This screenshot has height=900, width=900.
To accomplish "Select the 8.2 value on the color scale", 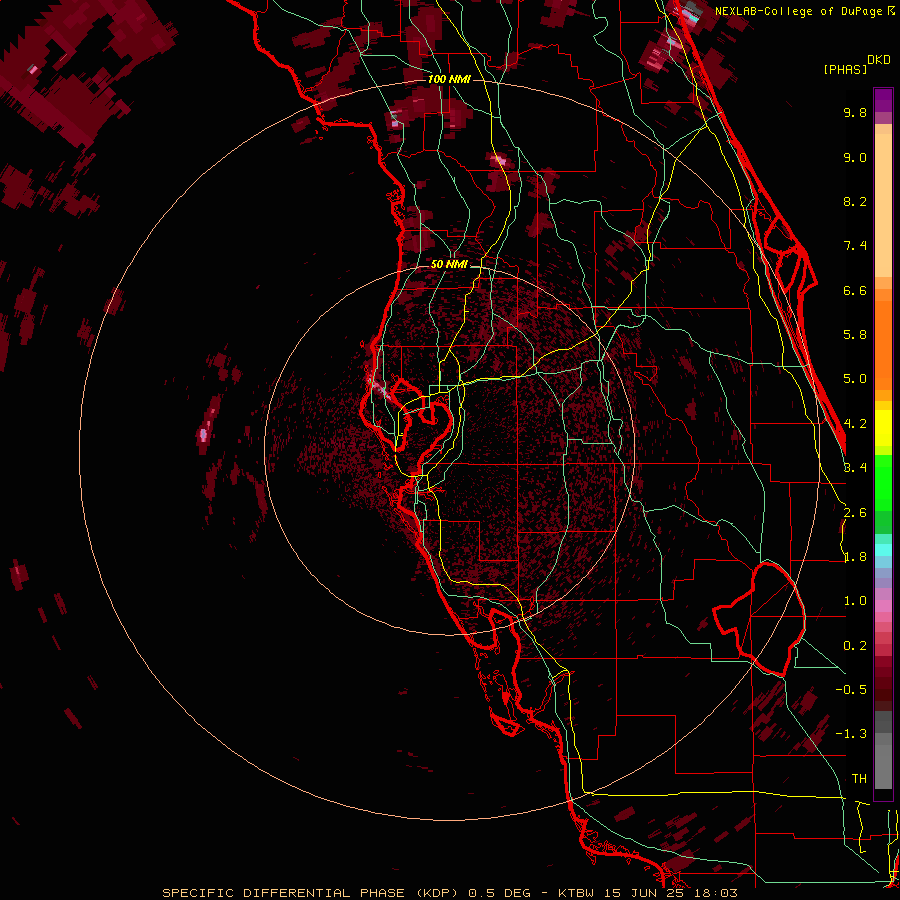I will coord(855,201).
